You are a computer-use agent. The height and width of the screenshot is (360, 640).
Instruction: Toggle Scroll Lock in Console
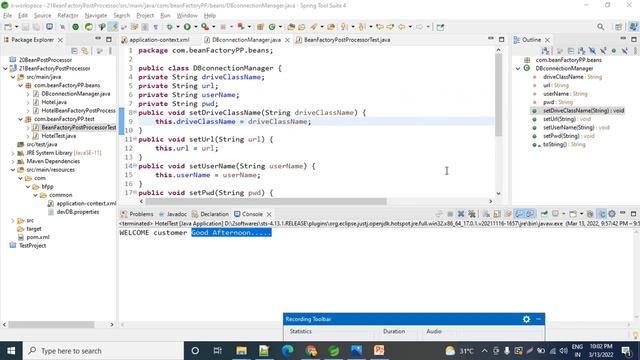point(497,214)
